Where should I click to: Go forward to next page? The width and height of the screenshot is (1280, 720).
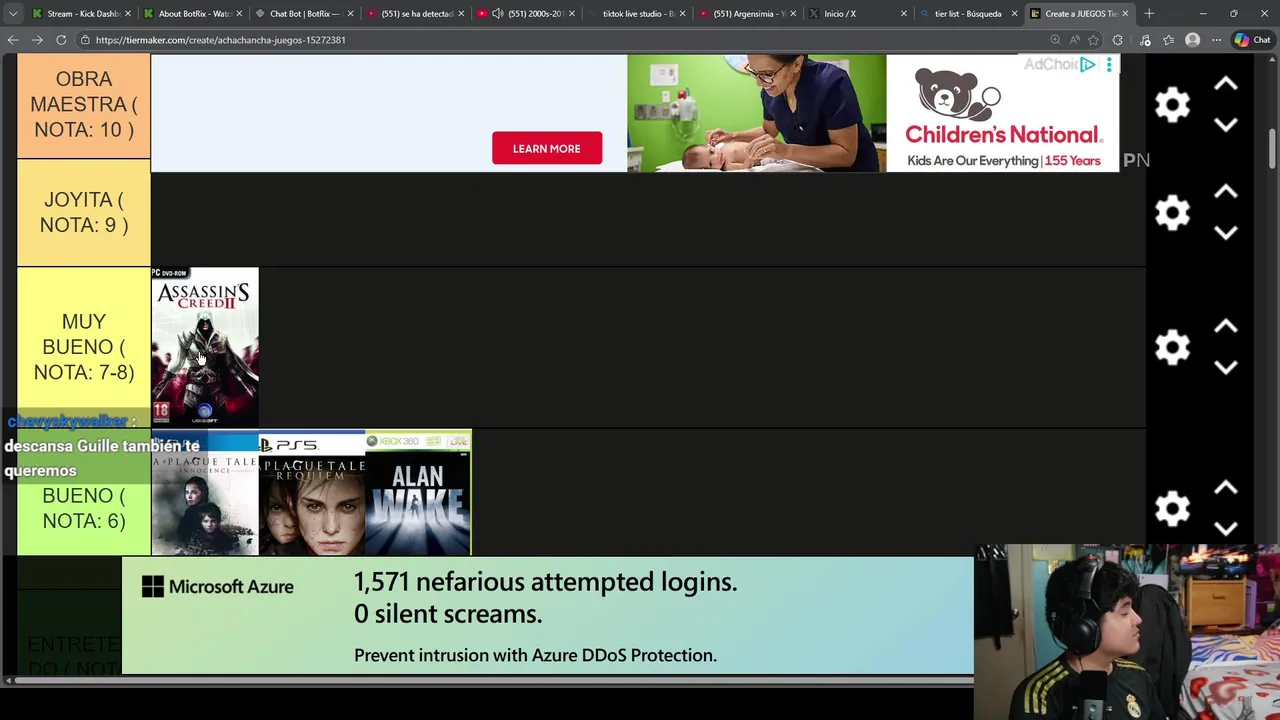[x=37, y=40]
